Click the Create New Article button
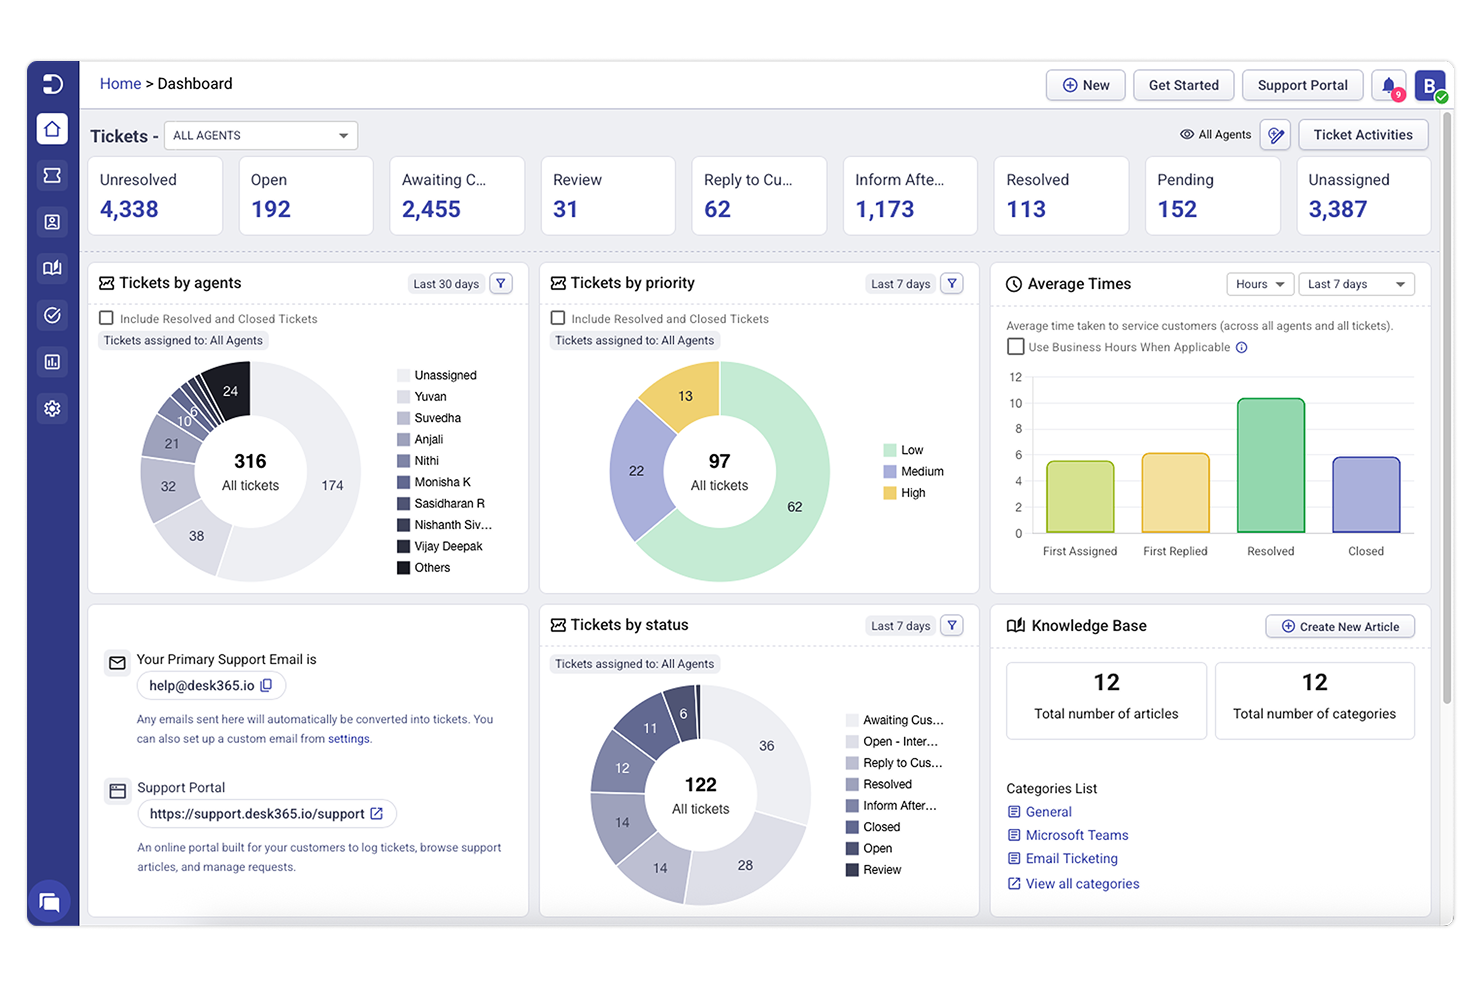 [x=1340, y=626]
